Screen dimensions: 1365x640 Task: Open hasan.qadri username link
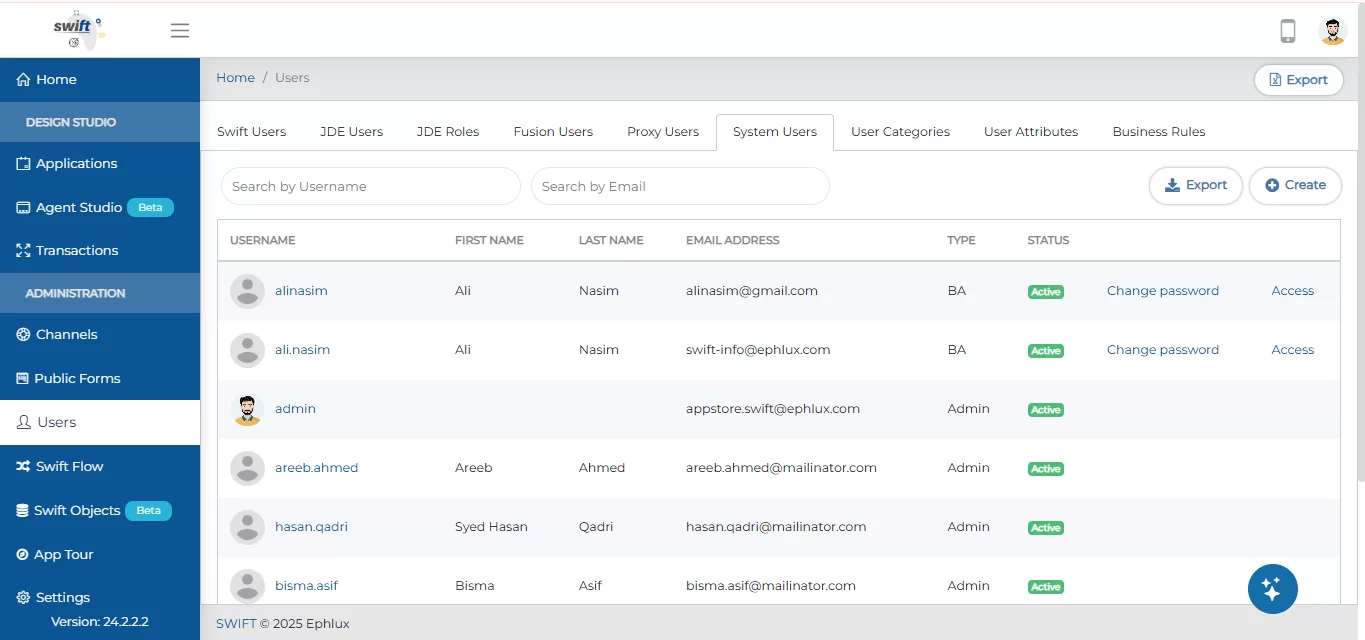point(311,527)
